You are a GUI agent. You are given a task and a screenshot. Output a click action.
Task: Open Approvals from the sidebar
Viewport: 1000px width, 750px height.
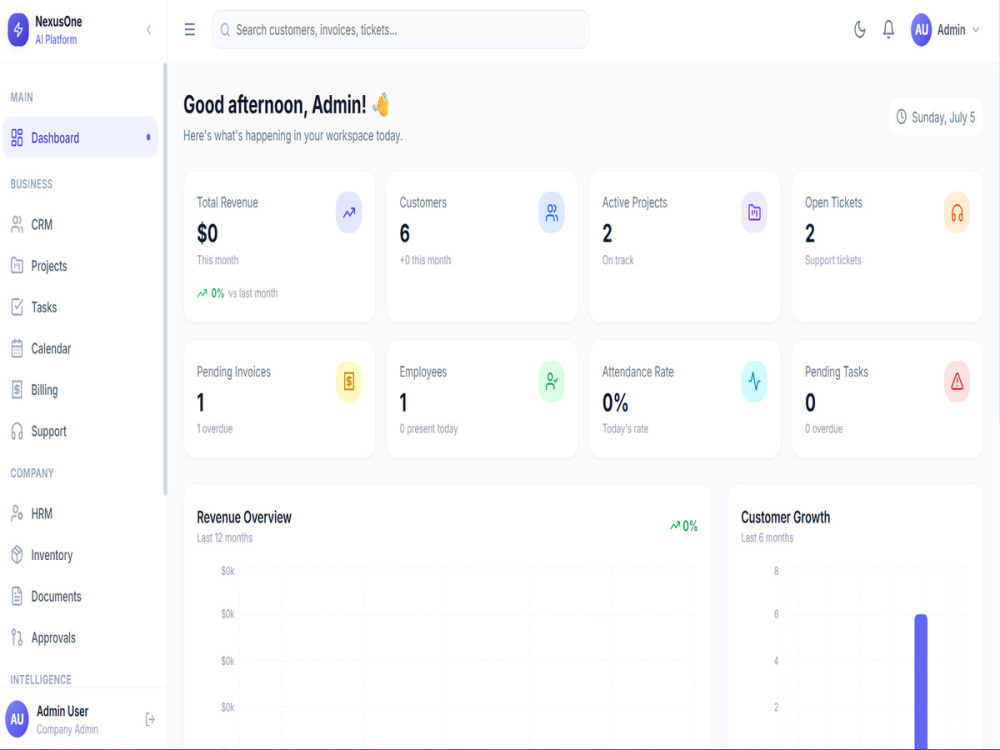(x=80, y=638)
